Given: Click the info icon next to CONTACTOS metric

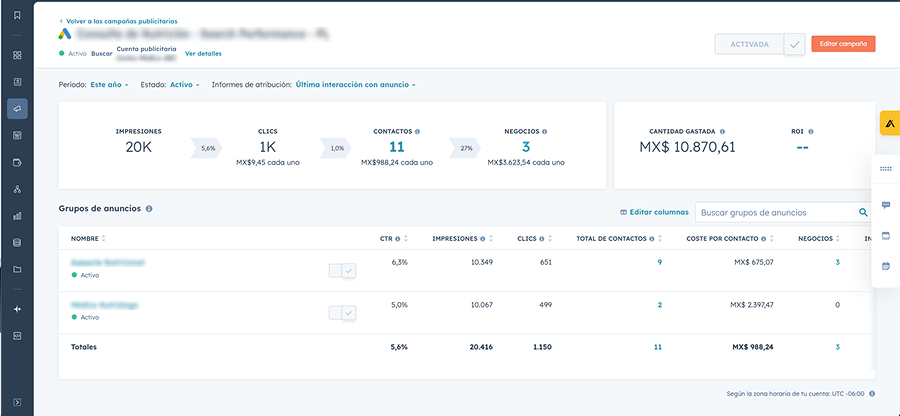Looking at the screenshot, I should coord(417,131).
